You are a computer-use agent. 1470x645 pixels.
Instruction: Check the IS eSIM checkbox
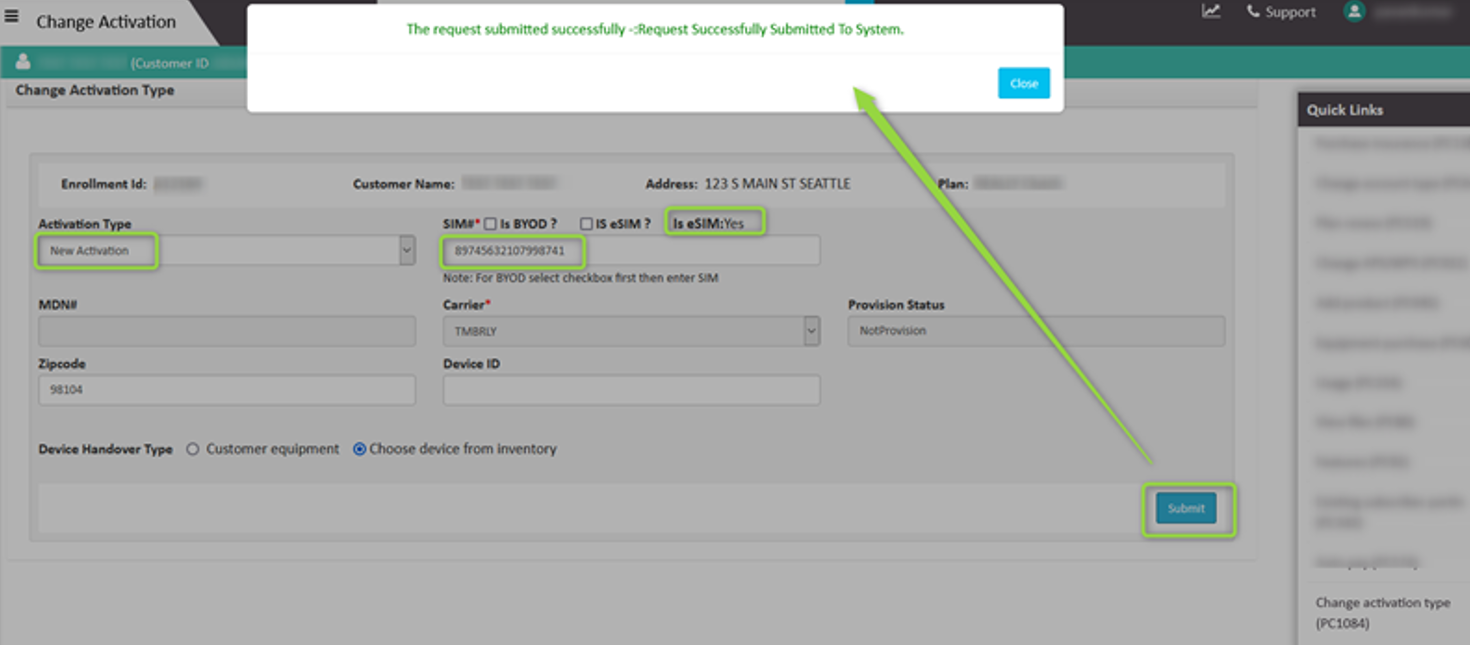pyautogui.click(x=587, y=222)
